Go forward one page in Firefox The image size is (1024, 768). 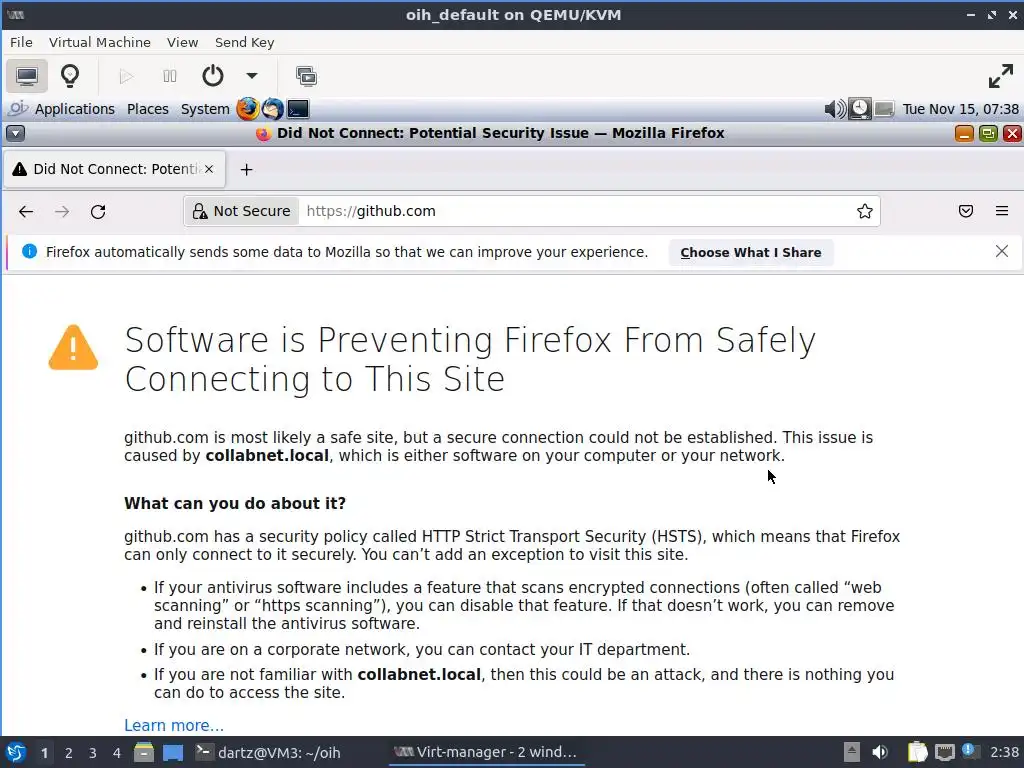(62, 212)
